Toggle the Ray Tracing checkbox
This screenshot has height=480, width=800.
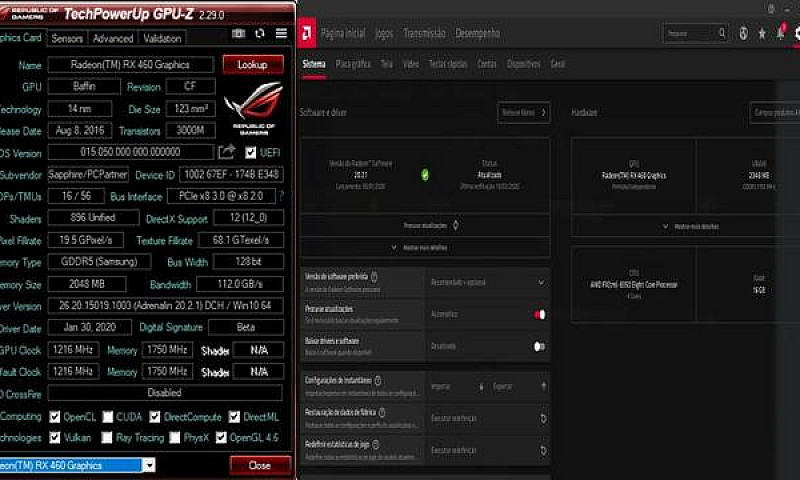[107, 438]
